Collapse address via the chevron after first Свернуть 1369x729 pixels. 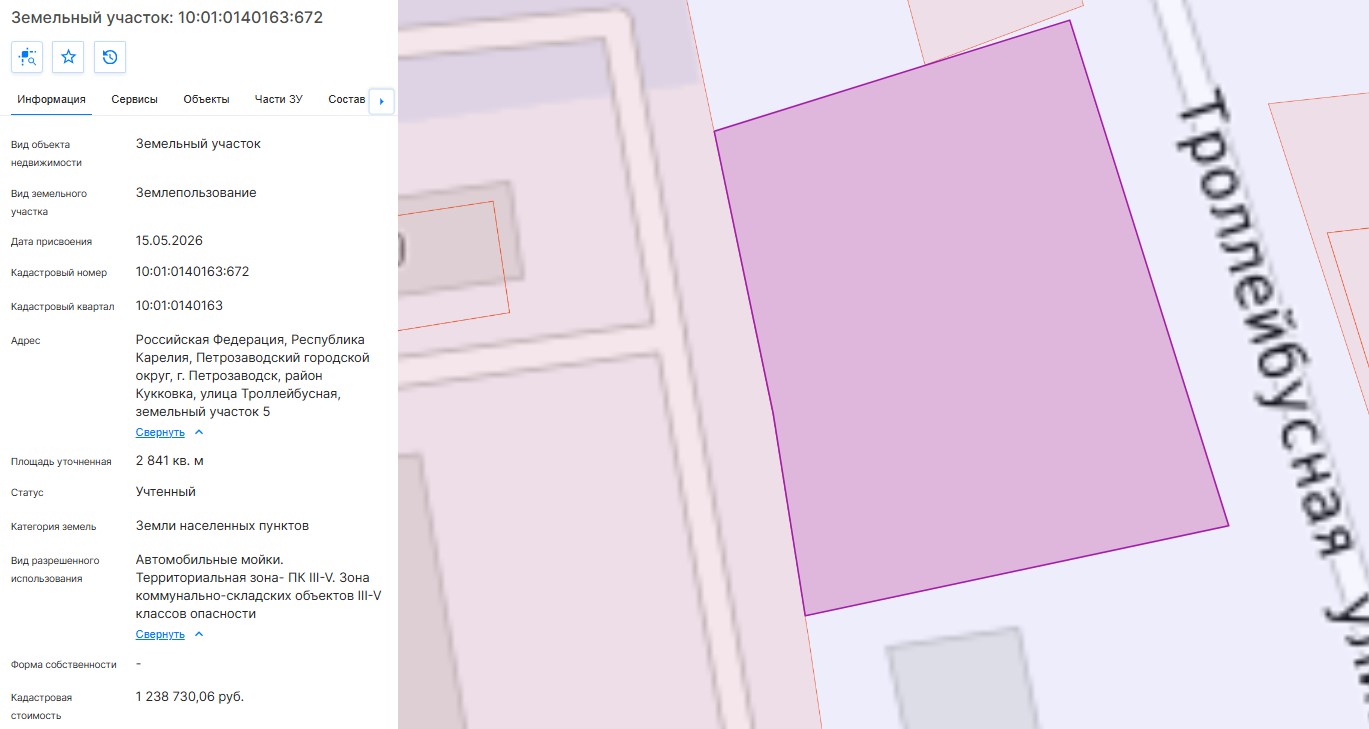coord(199,432)
